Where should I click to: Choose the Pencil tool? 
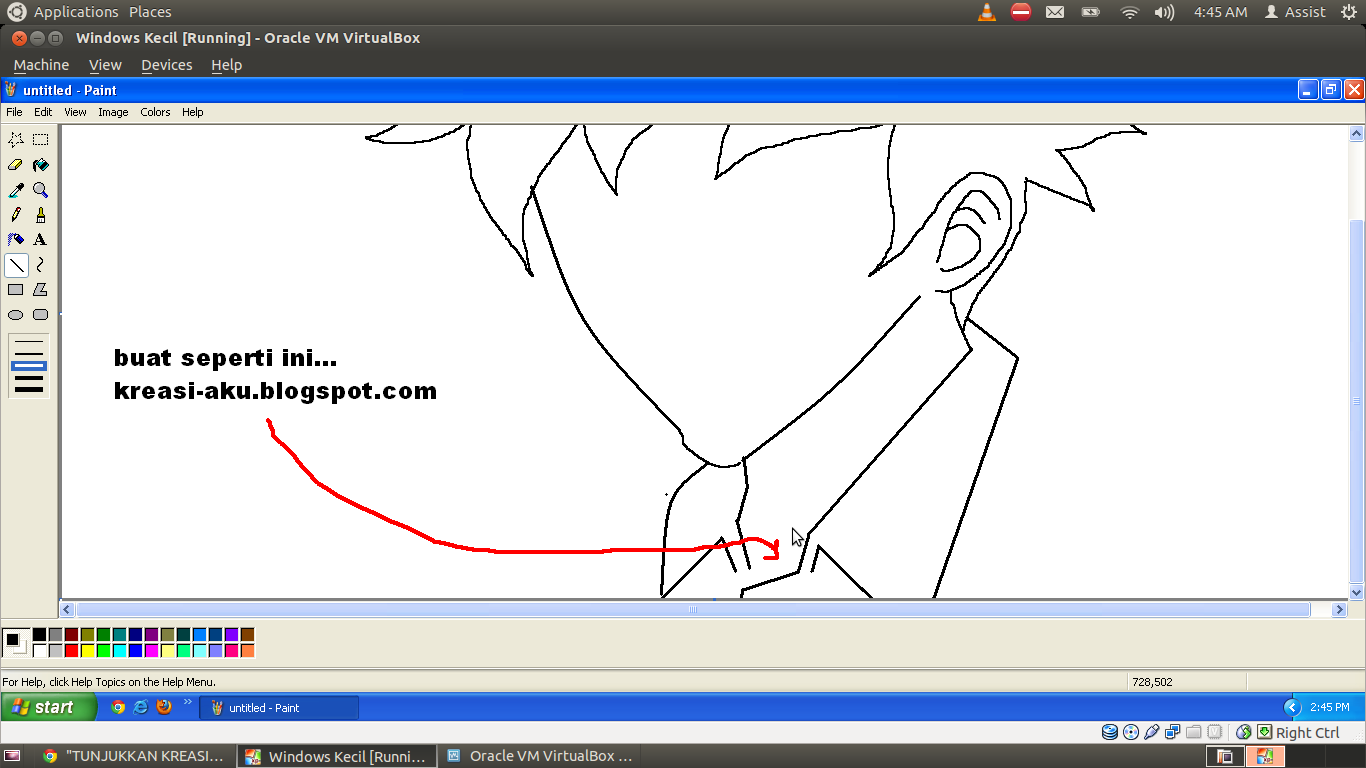16,215
